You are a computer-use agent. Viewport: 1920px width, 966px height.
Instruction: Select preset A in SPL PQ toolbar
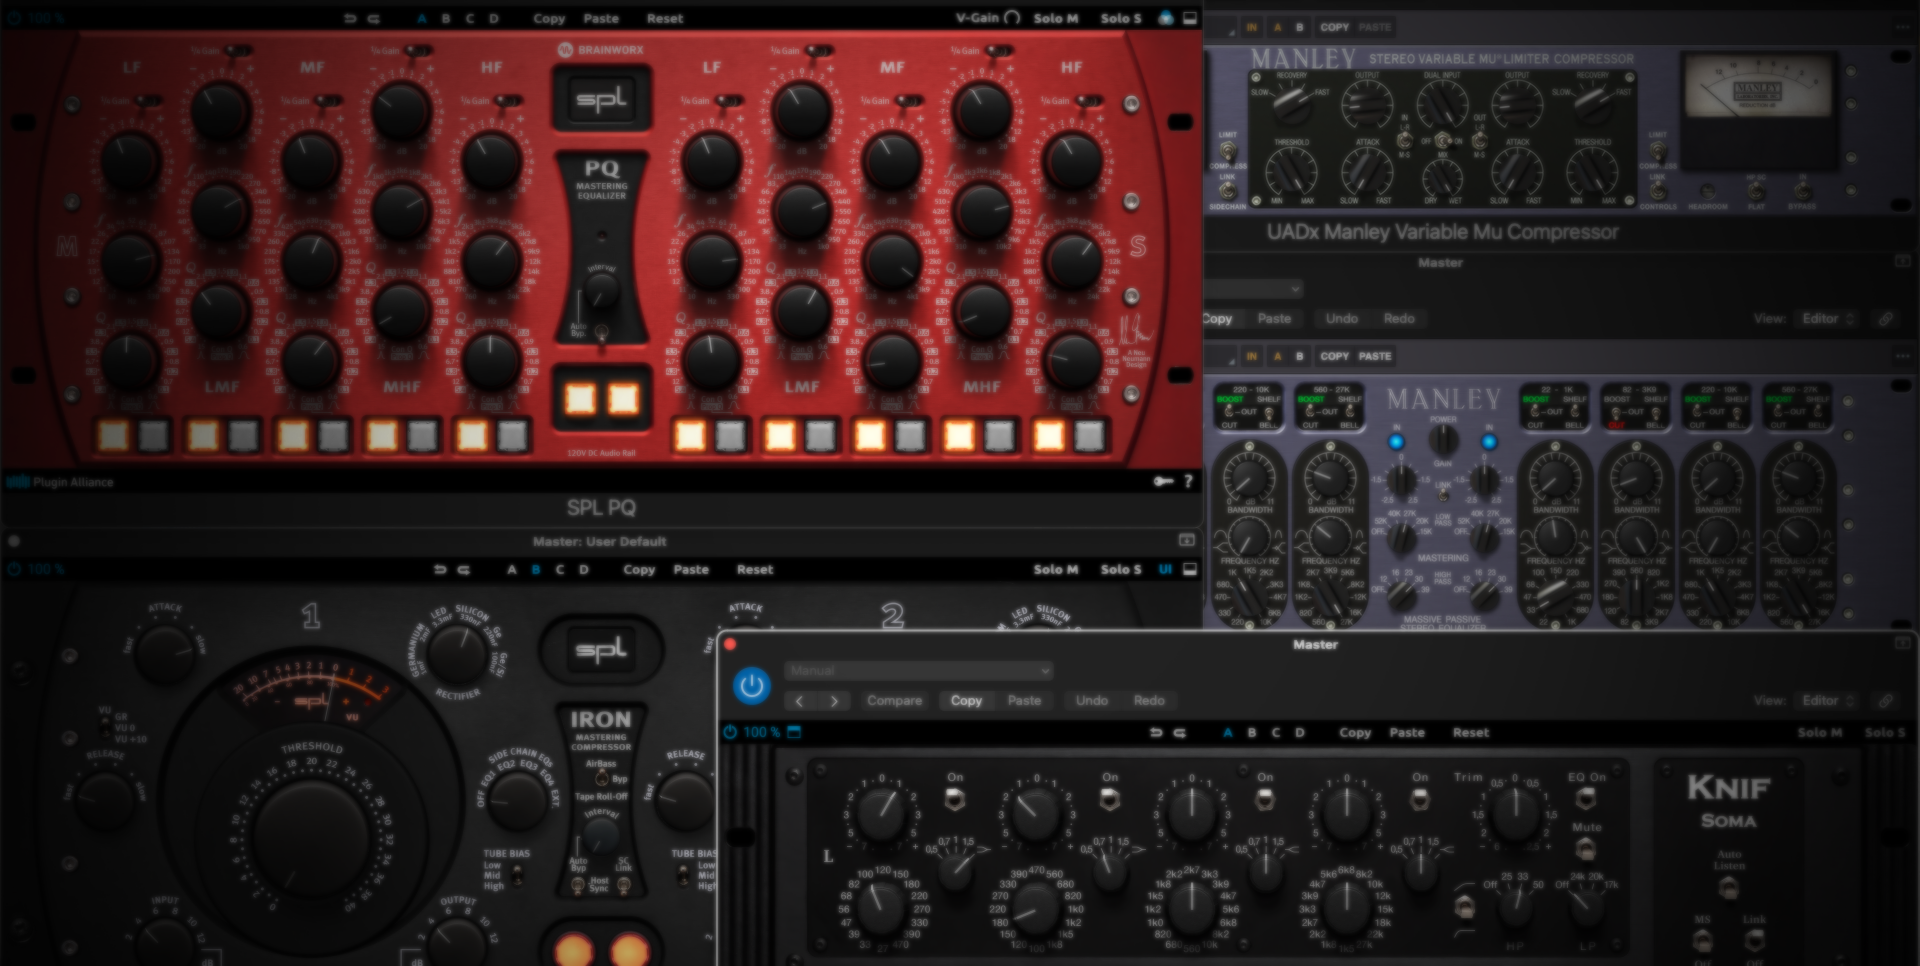tap(422, 18)
